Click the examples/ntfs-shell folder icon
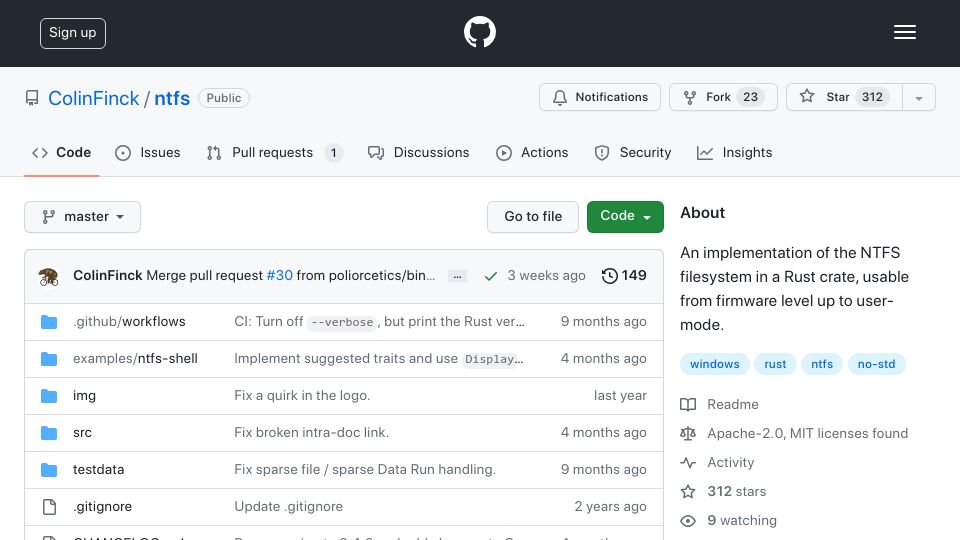 coord(49,359)
